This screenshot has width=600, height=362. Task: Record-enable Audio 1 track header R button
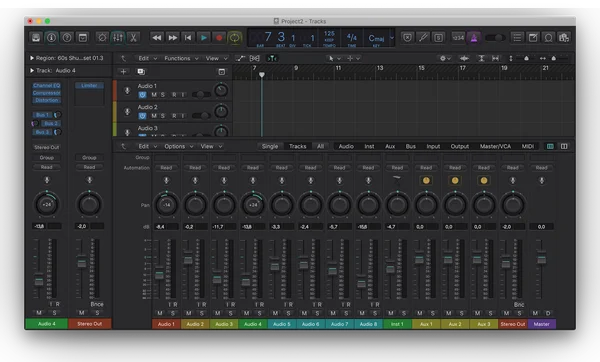pos(174,95)
